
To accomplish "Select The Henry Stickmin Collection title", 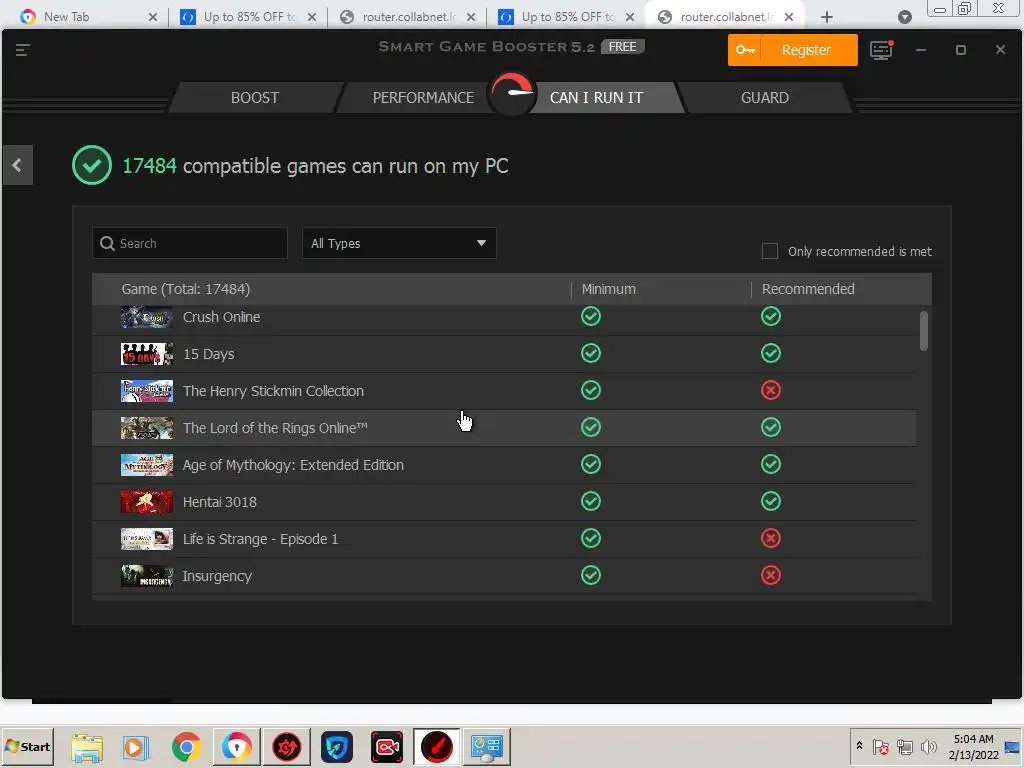I will point(273,391).
